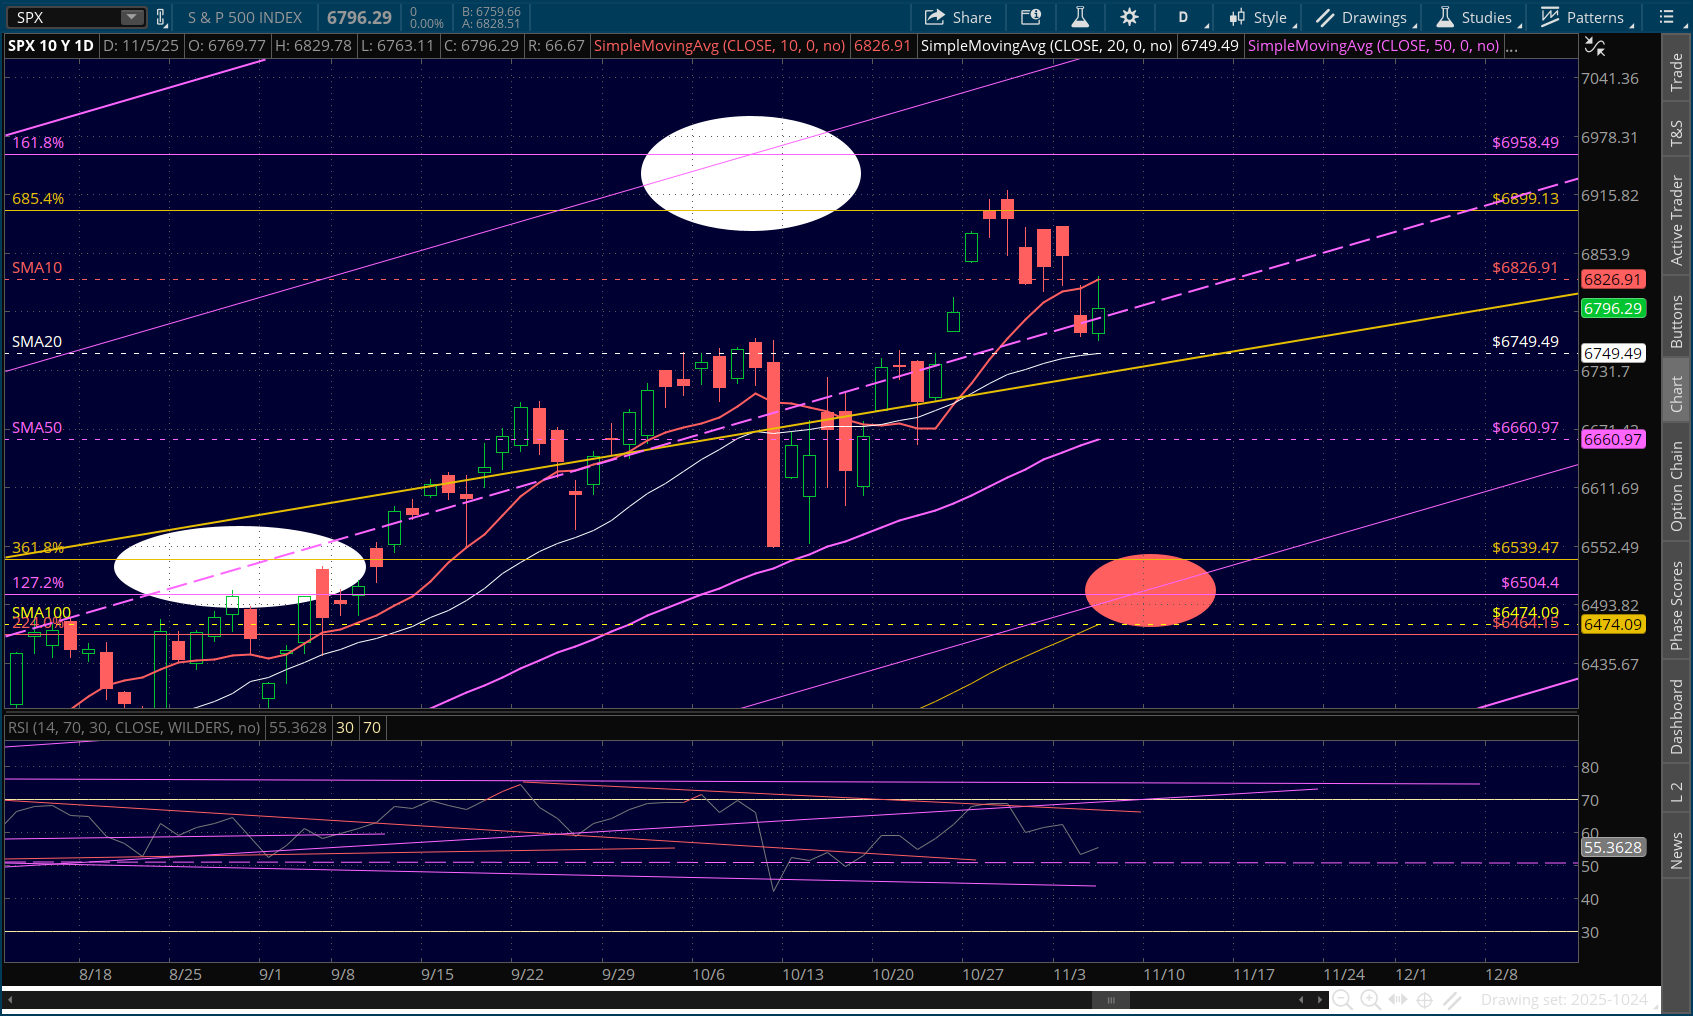Click the hide-studies crossed-arrows icon on chart header

pyautogui.click(x=1595, y=46)
